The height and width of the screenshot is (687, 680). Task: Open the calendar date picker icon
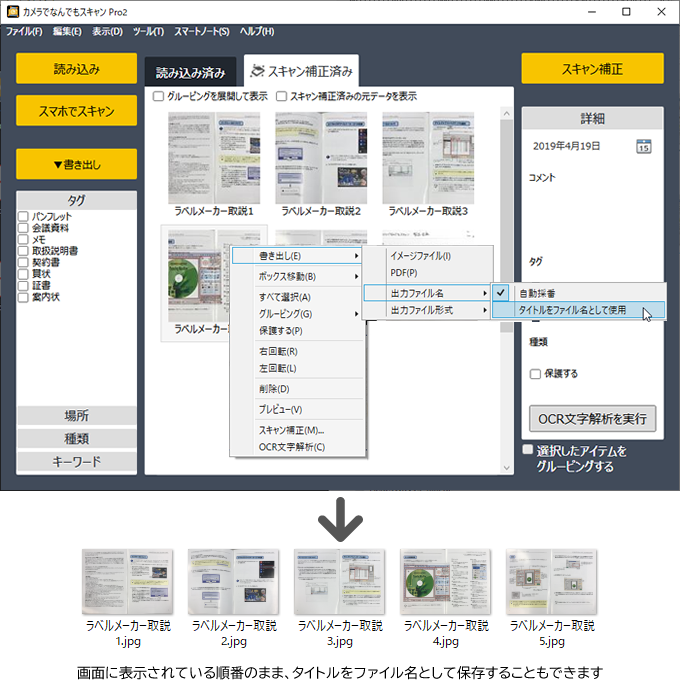point(644,146)
